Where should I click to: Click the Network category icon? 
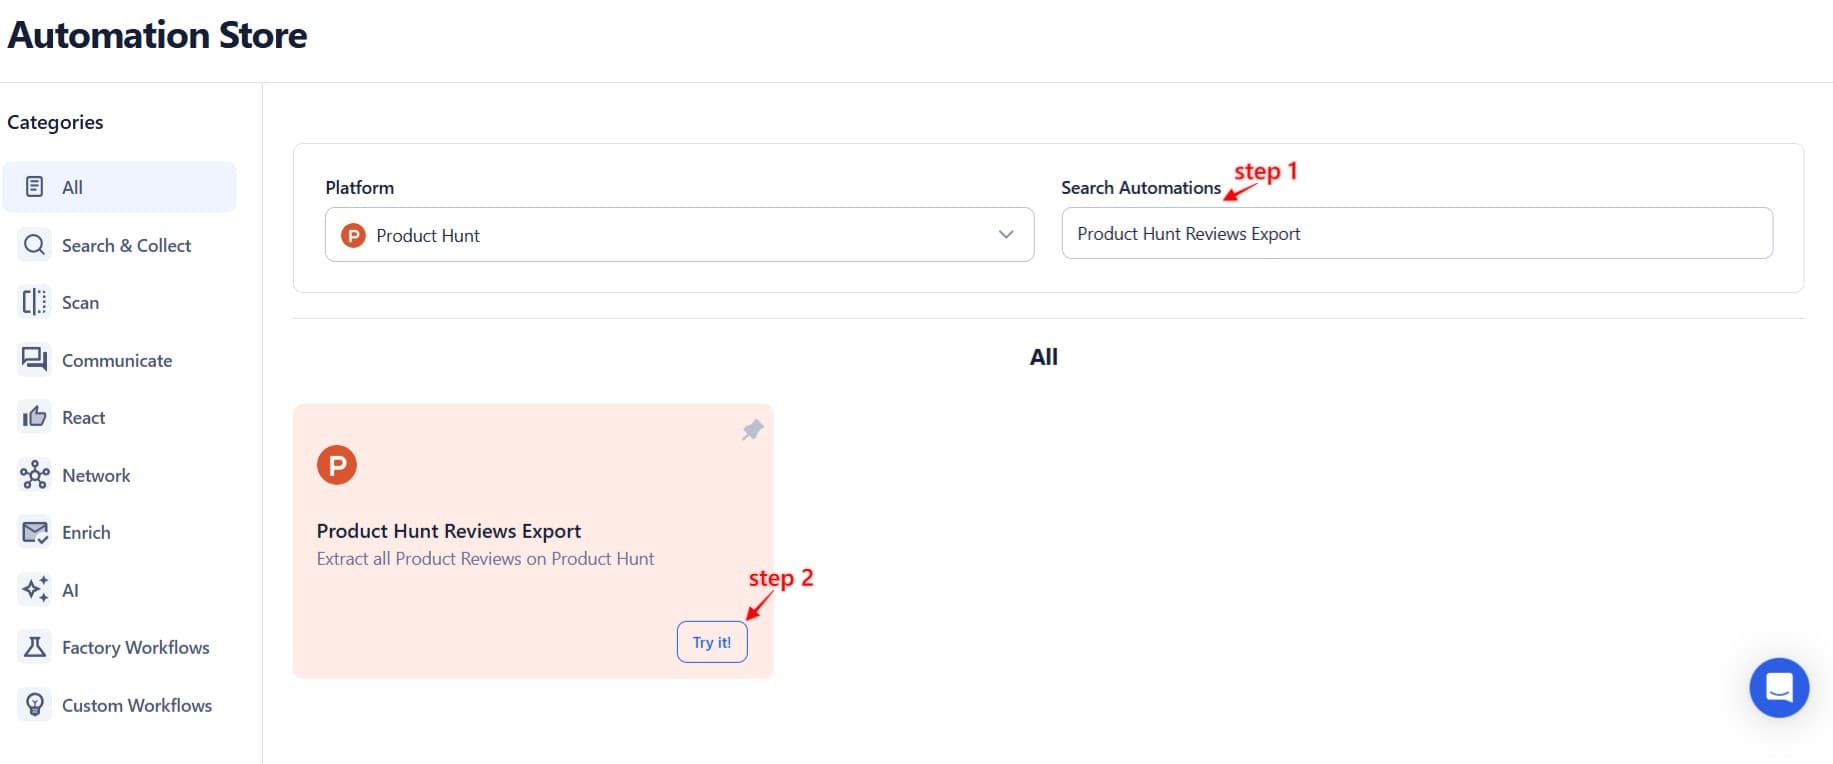coord(34,475)
